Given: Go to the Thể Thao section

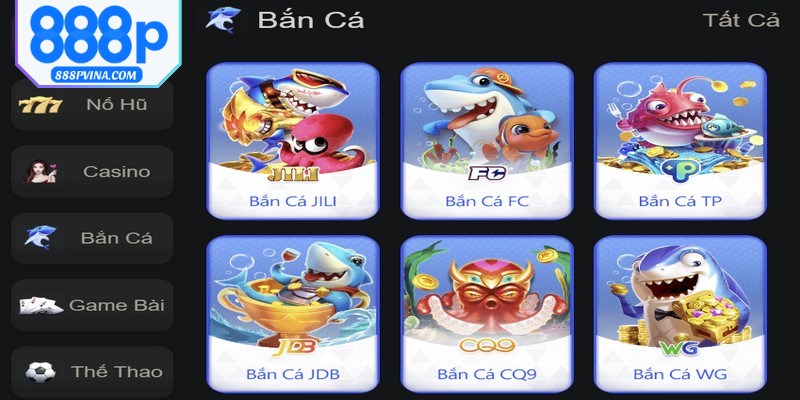Looking at the screenshot, I should (x=92, y=372).
